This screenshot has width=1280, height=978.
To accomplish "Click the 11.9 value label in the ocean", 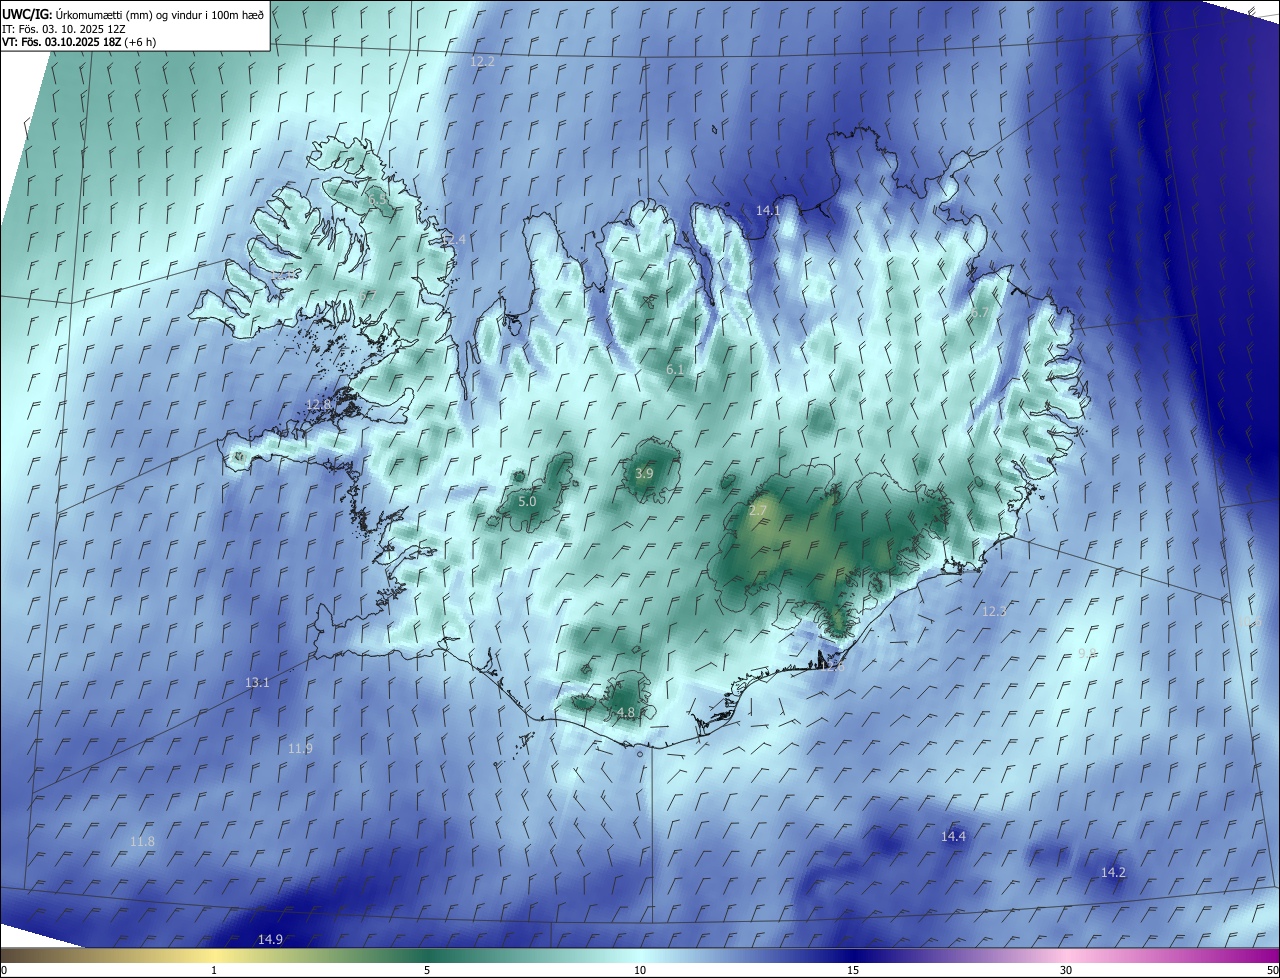I will tap(300, 748).
